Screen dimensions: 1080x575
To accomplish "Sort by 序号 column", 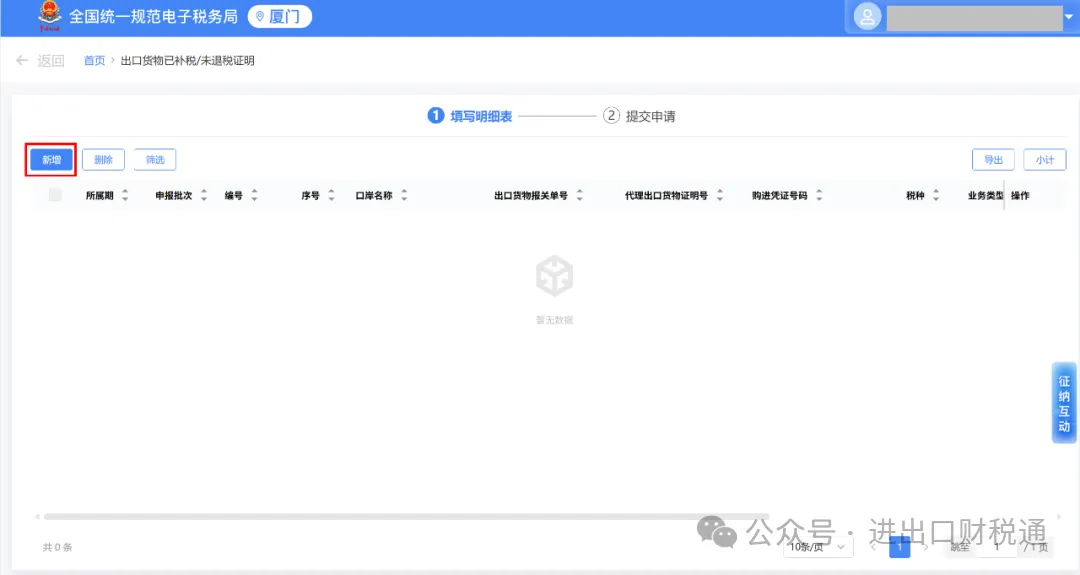I will pyautogui.click(x=331, y=196).
